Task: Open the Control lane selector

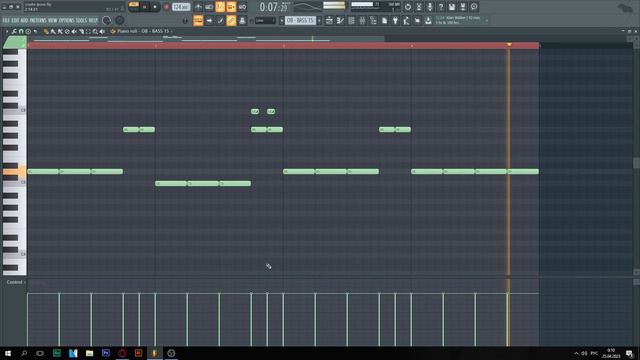Action: pyautogui.click(x=15, y=282)
